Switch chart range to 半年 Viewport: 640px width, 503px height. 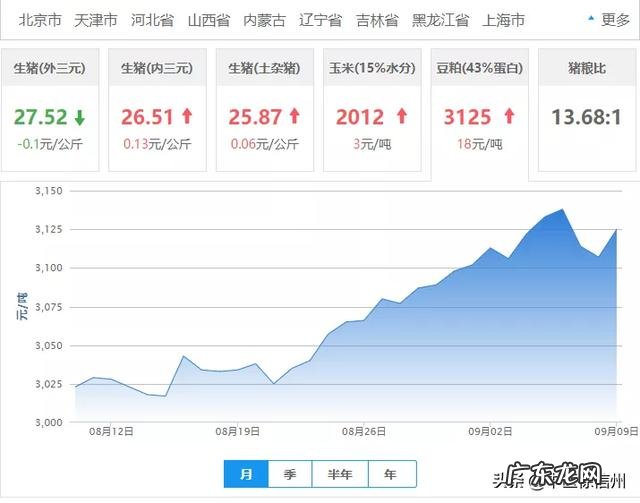(340, 474)
